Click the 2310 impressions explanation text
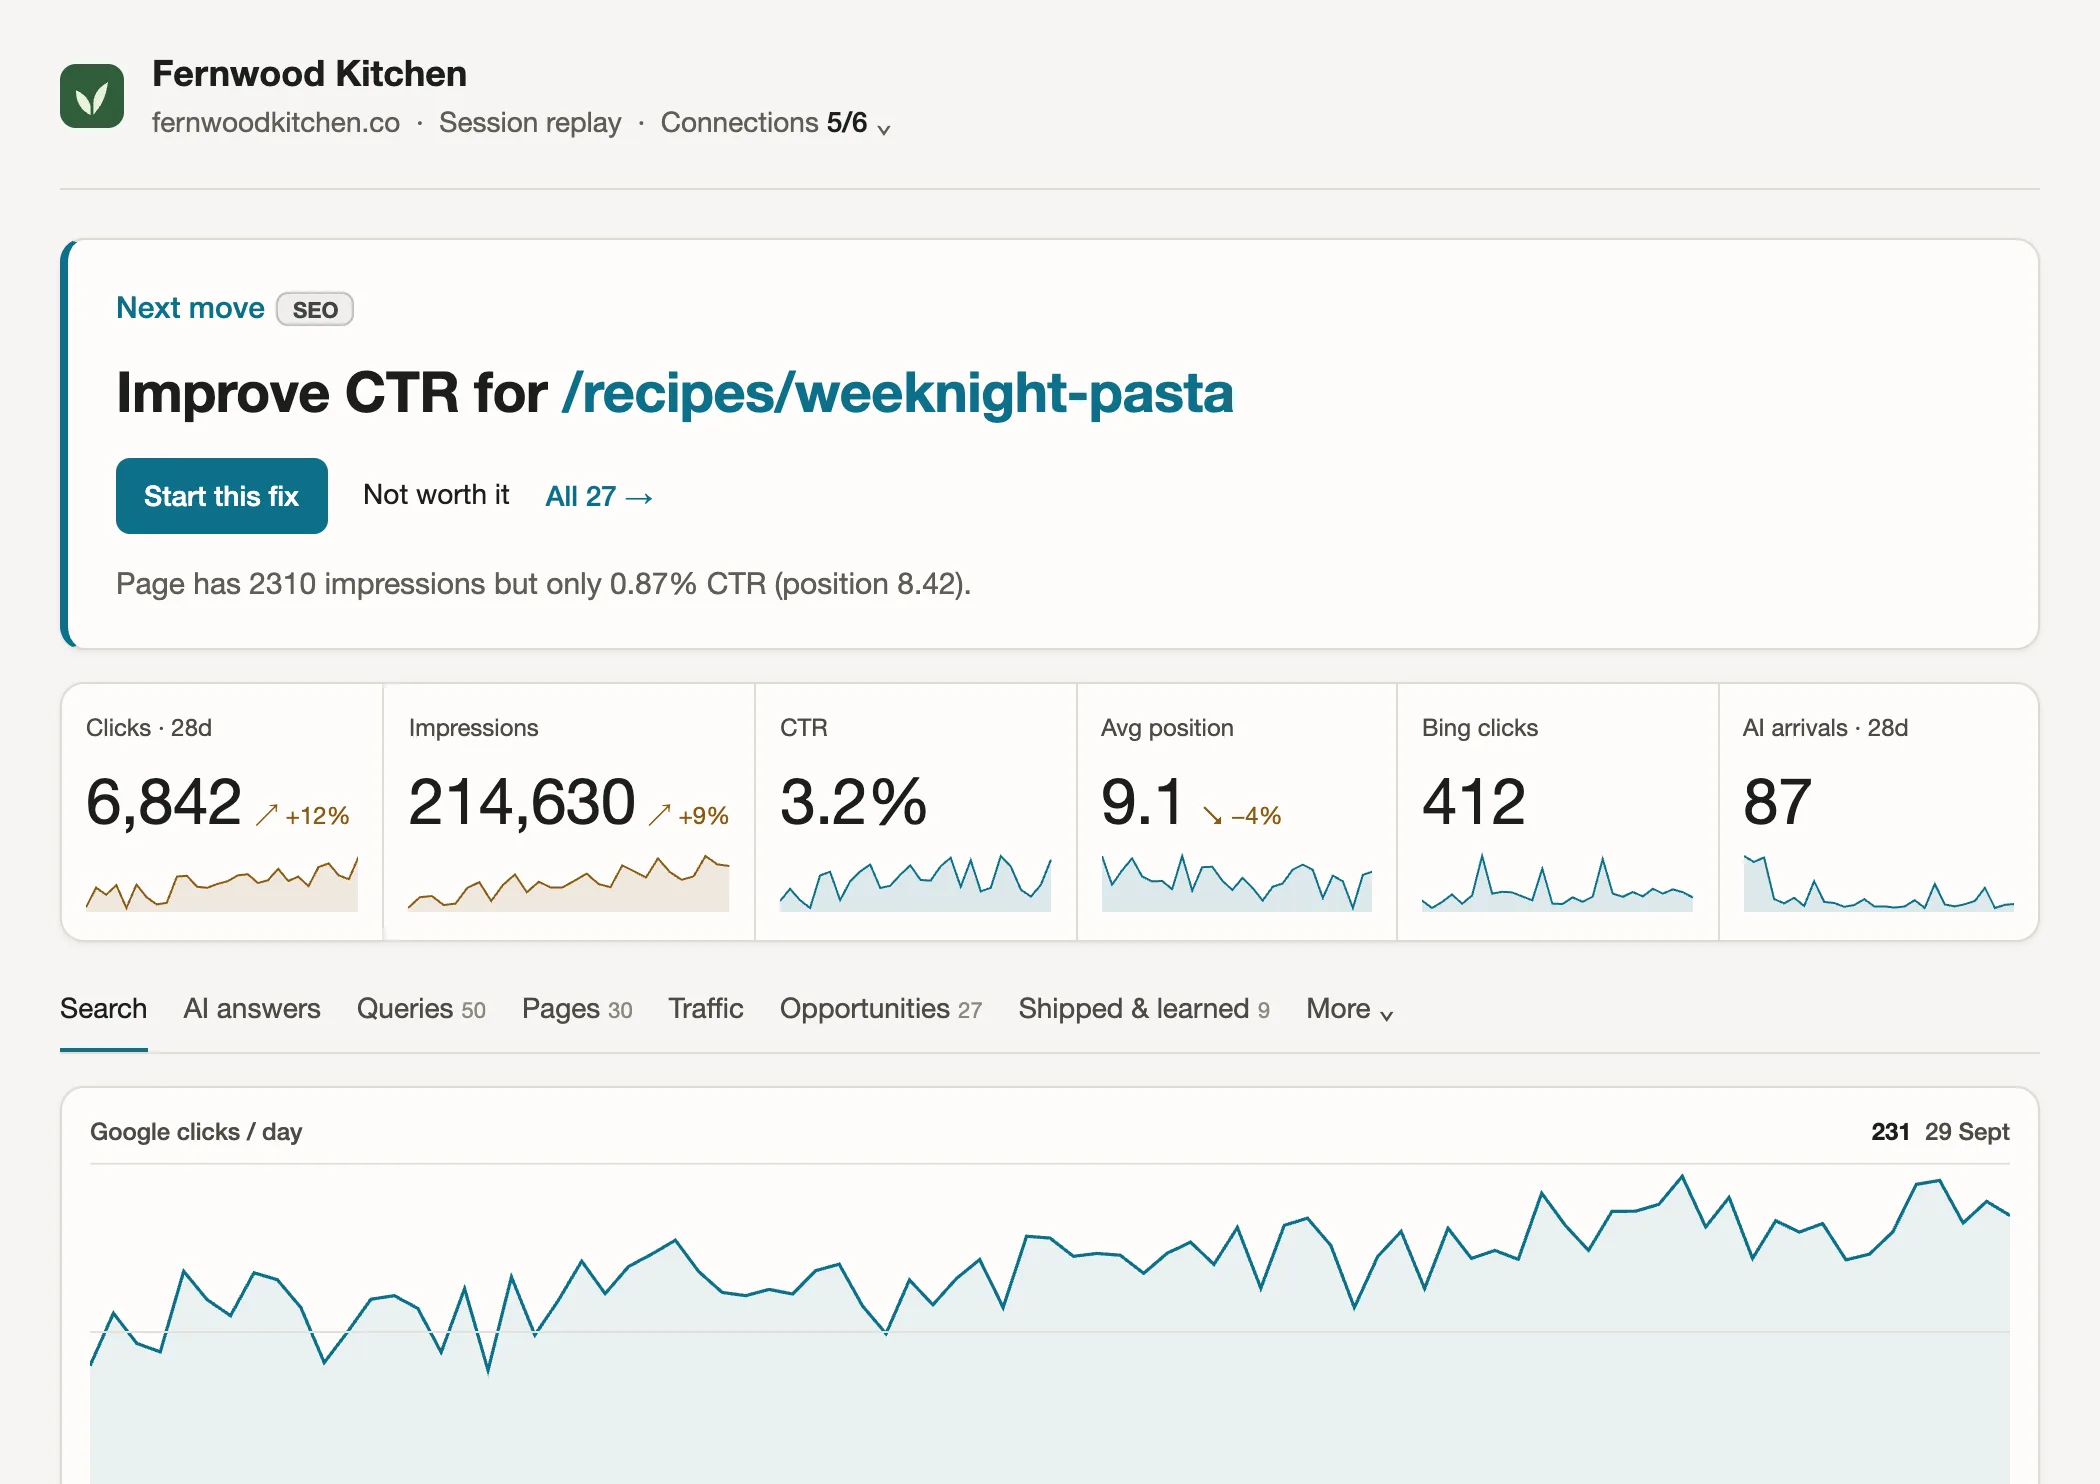2100x1484 pixels. [x=543, y=584]
